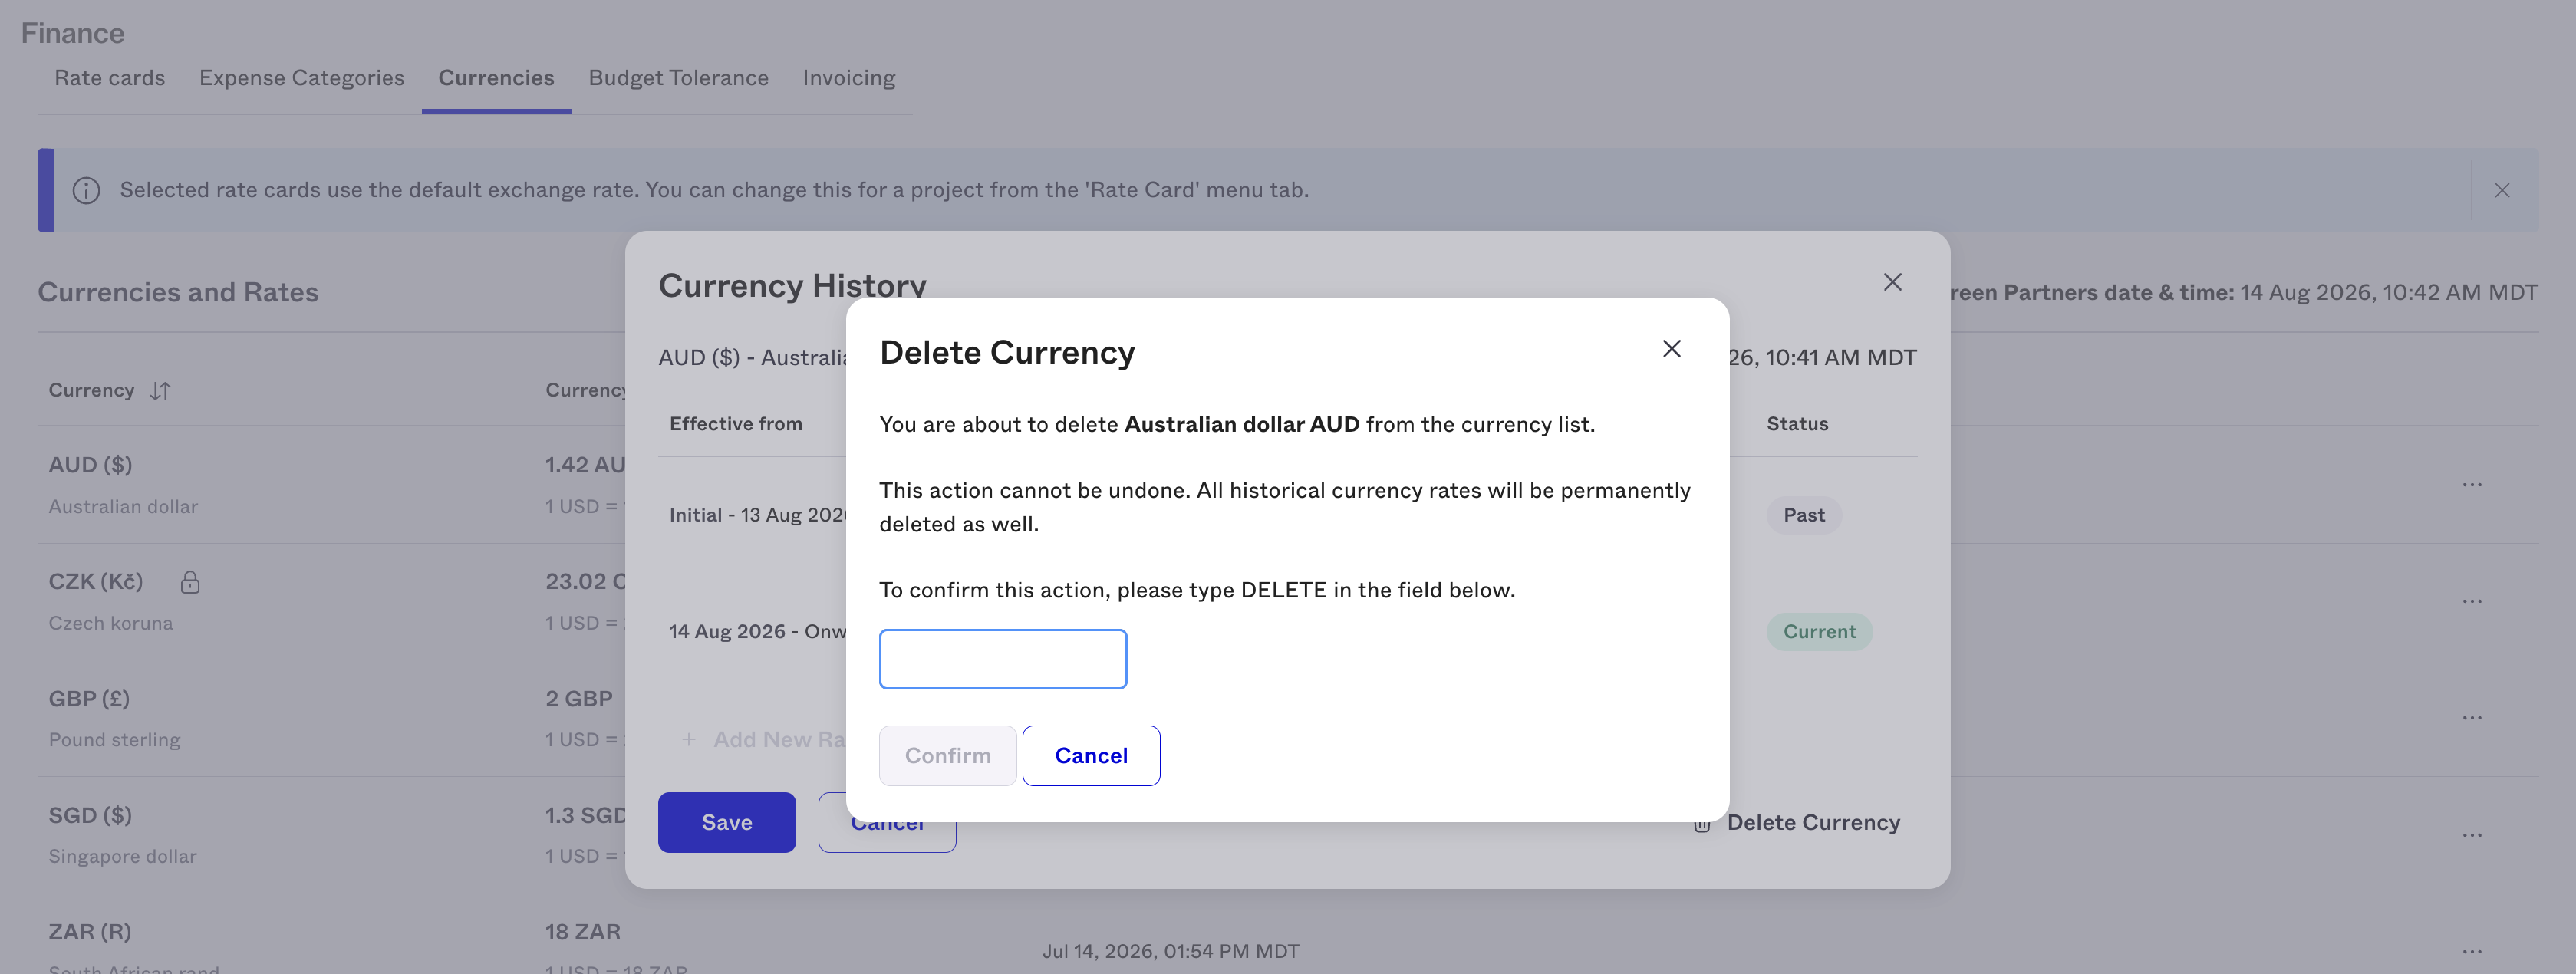Click the Save button in Currency History
This screenshot has width=2576, height=974.
click(x=727, y=823)
